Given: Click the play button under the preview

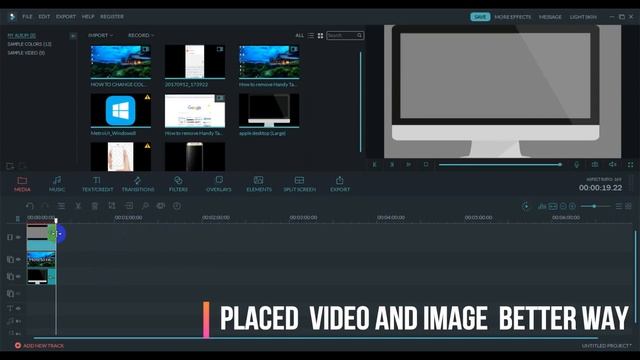Looking at the screenshot, I should (408, 164).
